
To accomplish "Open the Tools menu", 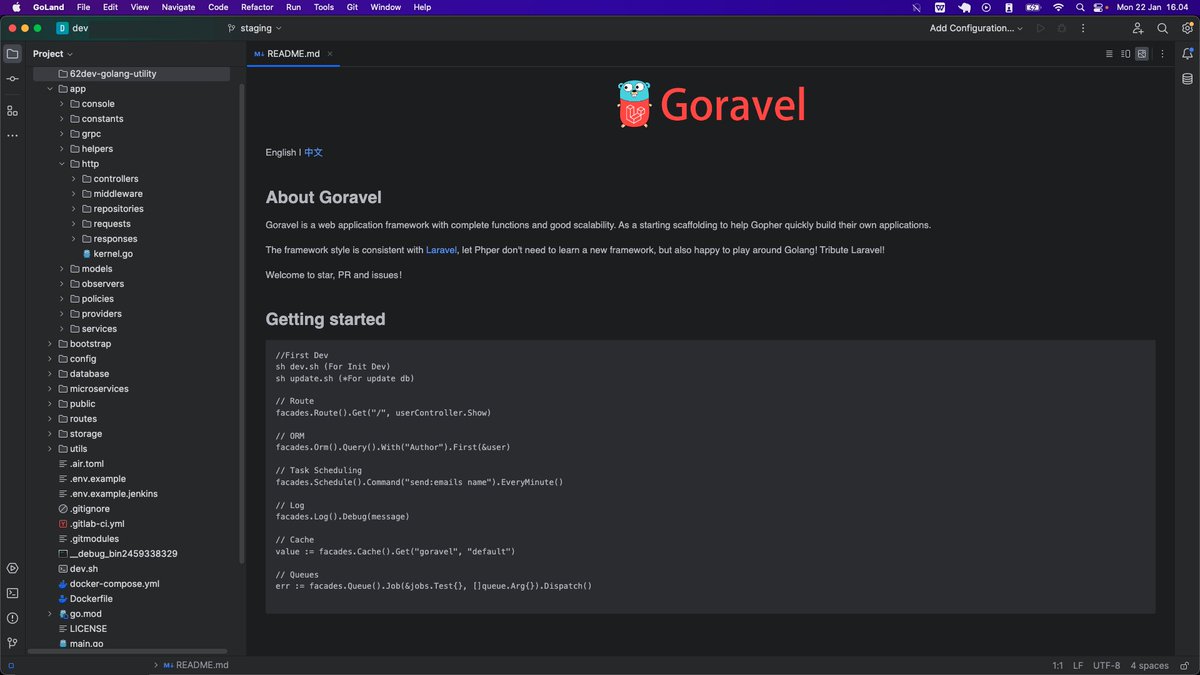I will [324, 7].
